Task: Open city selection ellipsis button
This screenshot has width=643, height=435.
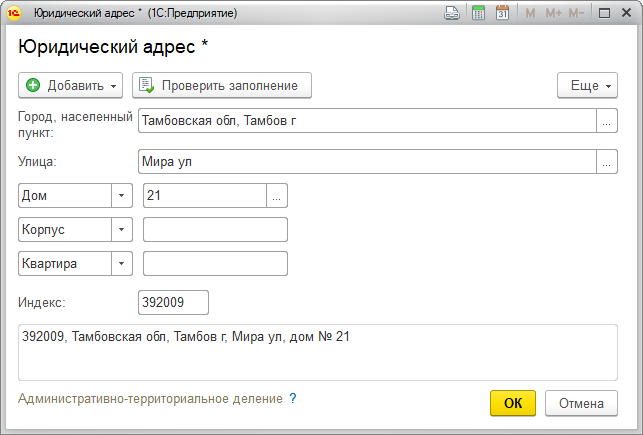Action: tap(607, 121)
